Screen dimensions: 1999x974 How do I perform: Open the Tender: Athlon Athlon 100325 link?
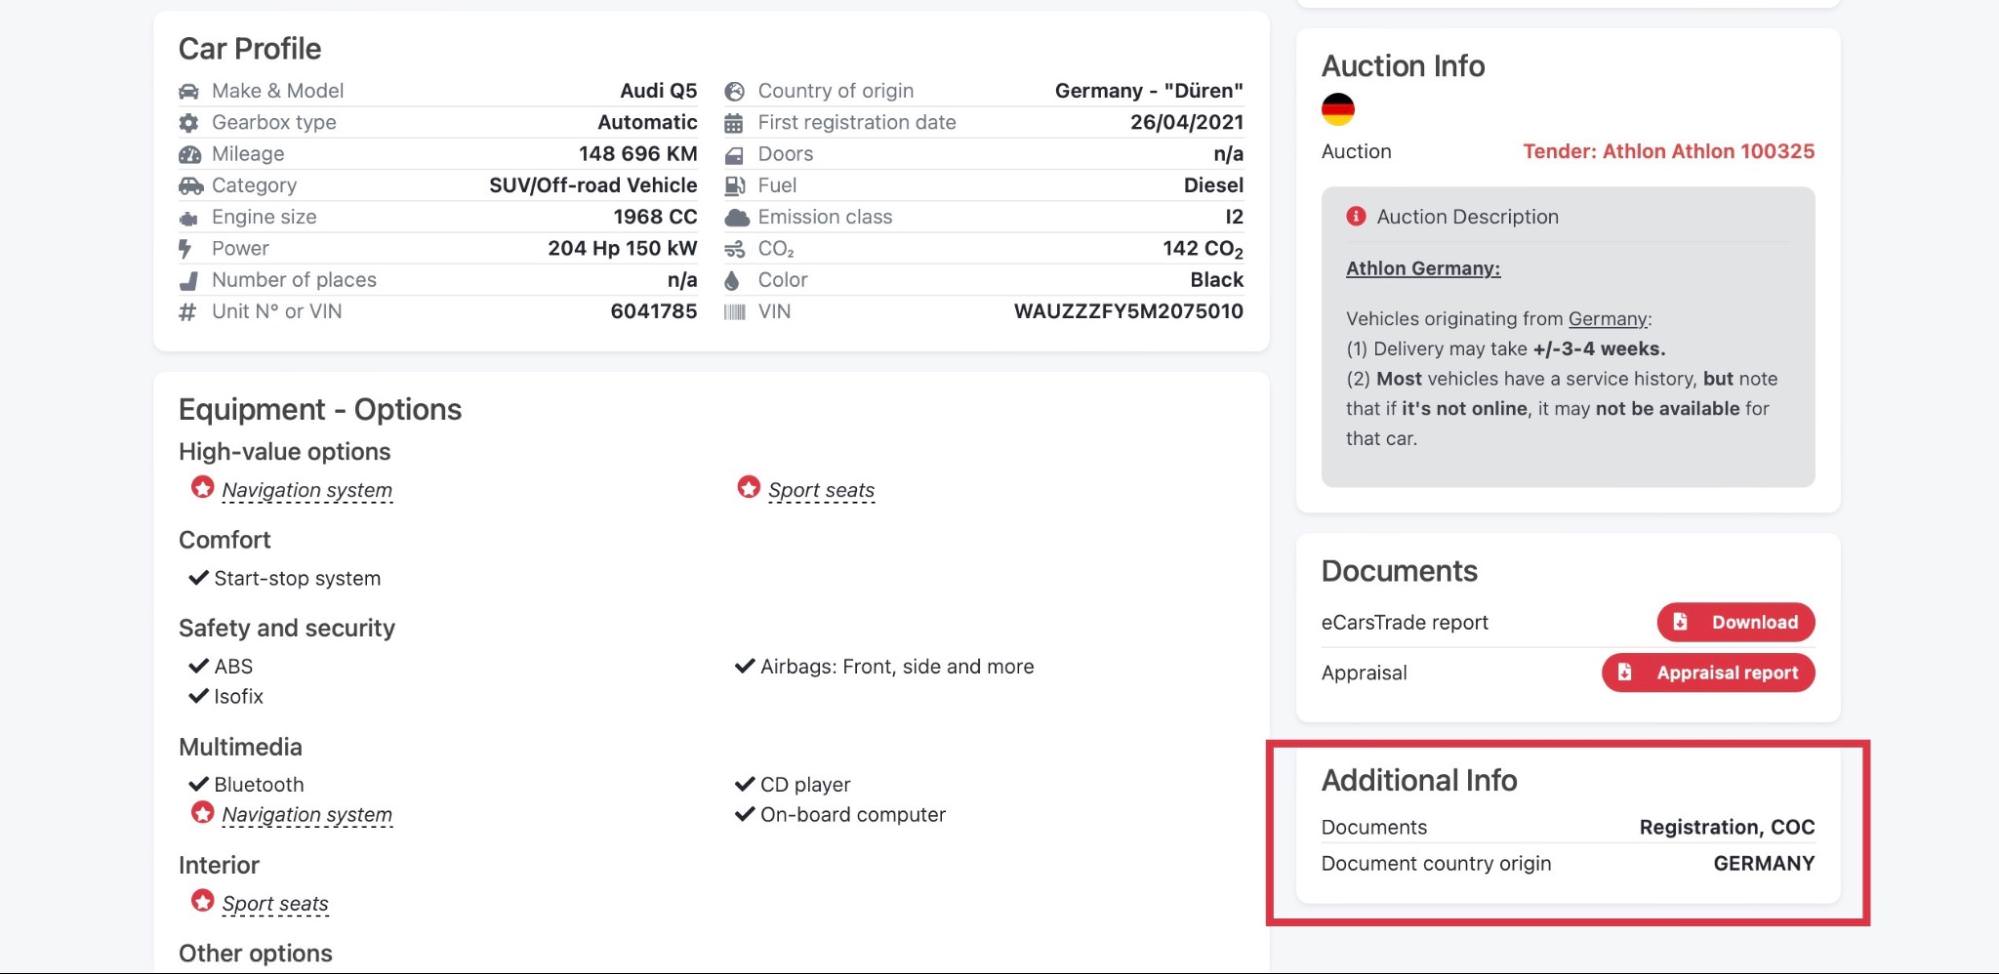coord(1668,151)
